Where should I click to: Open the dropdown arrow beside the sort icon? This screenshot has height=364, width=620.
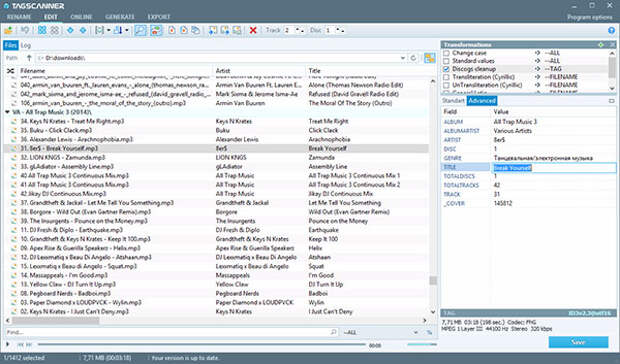click(127, 30)
